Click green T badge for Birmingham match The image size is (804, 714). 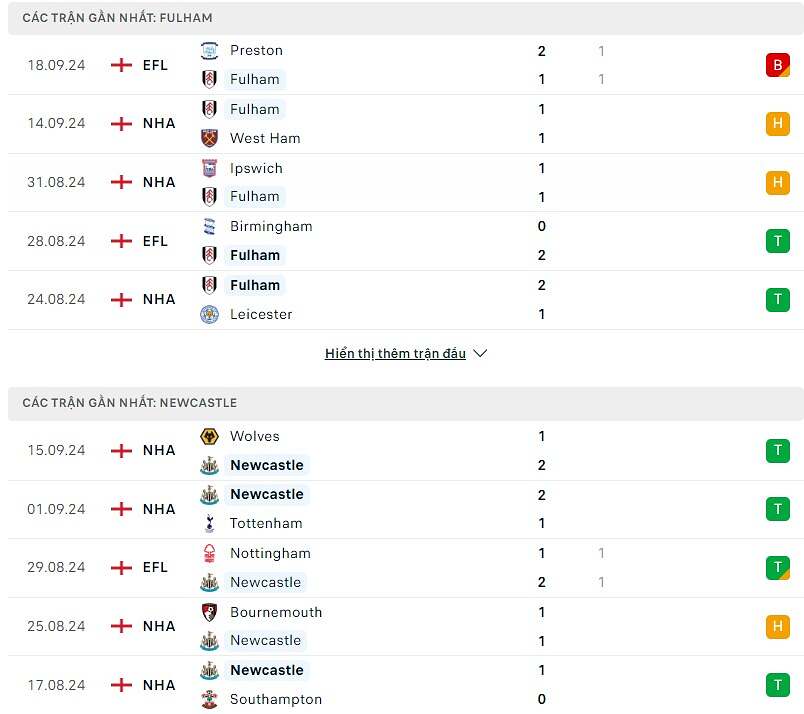(x=777, y=241)
